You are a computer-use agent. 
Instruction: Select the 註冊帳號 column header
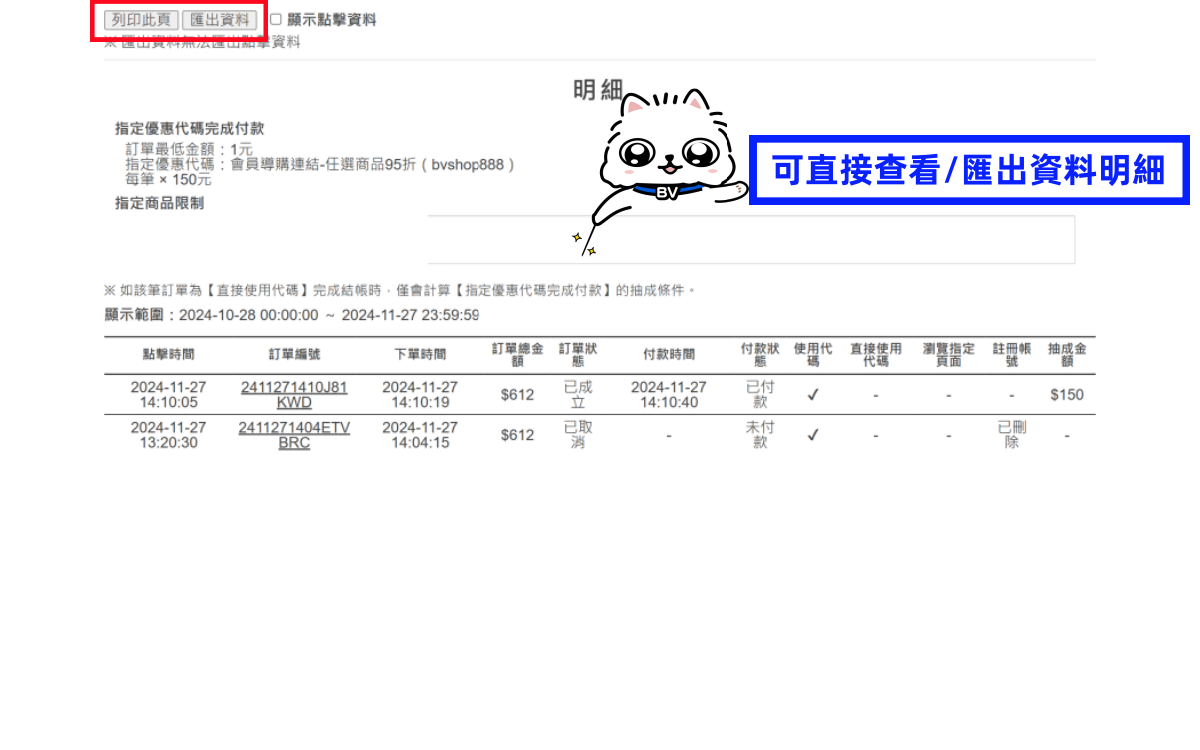[1012, 355]
